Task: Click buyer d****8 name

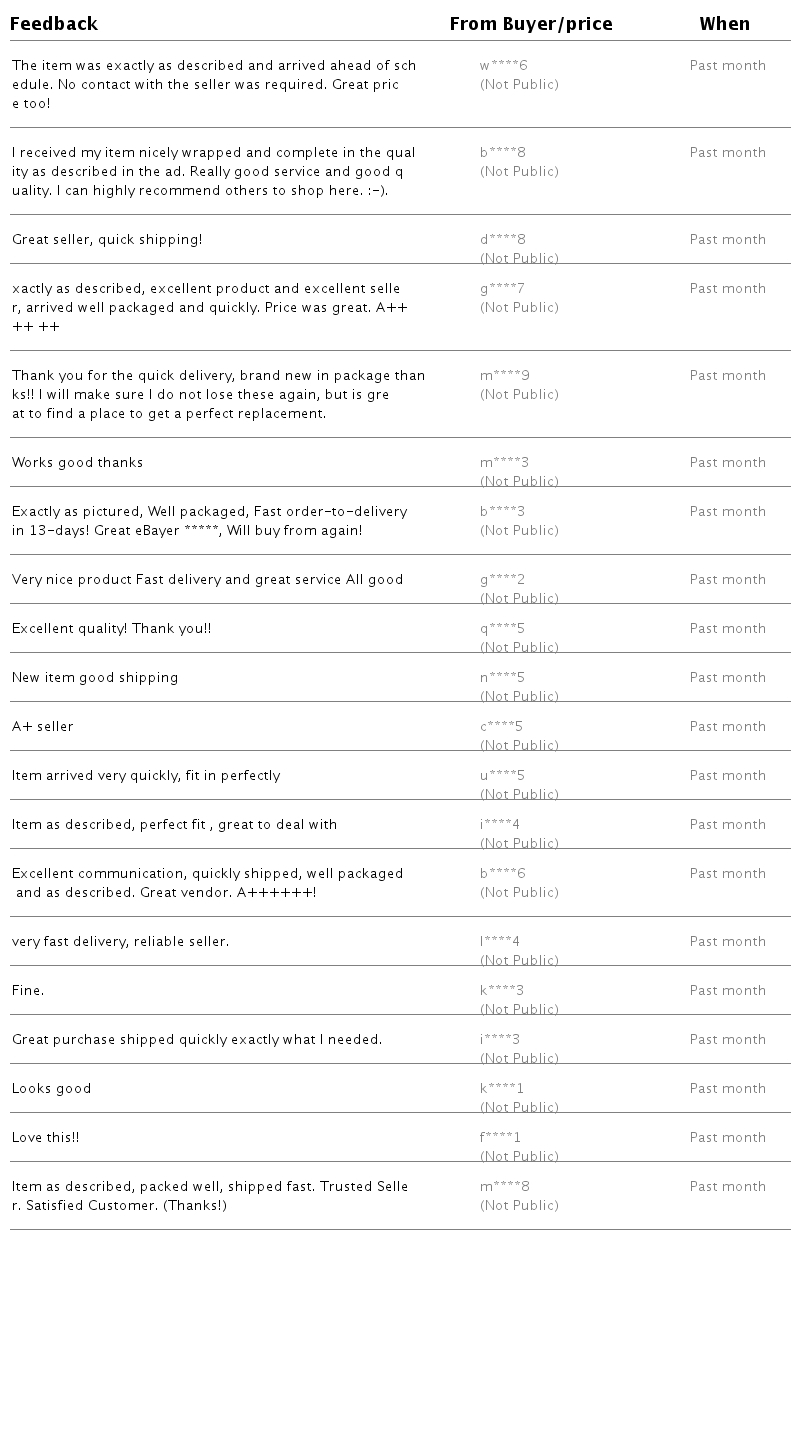Action: click(502, 240)
